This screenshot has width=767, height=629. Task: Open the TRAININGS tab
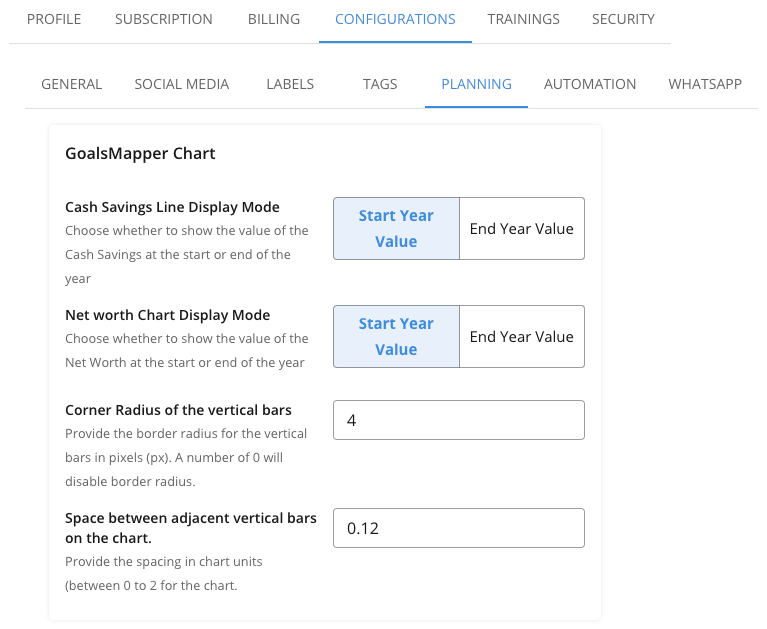coord(524,19)
